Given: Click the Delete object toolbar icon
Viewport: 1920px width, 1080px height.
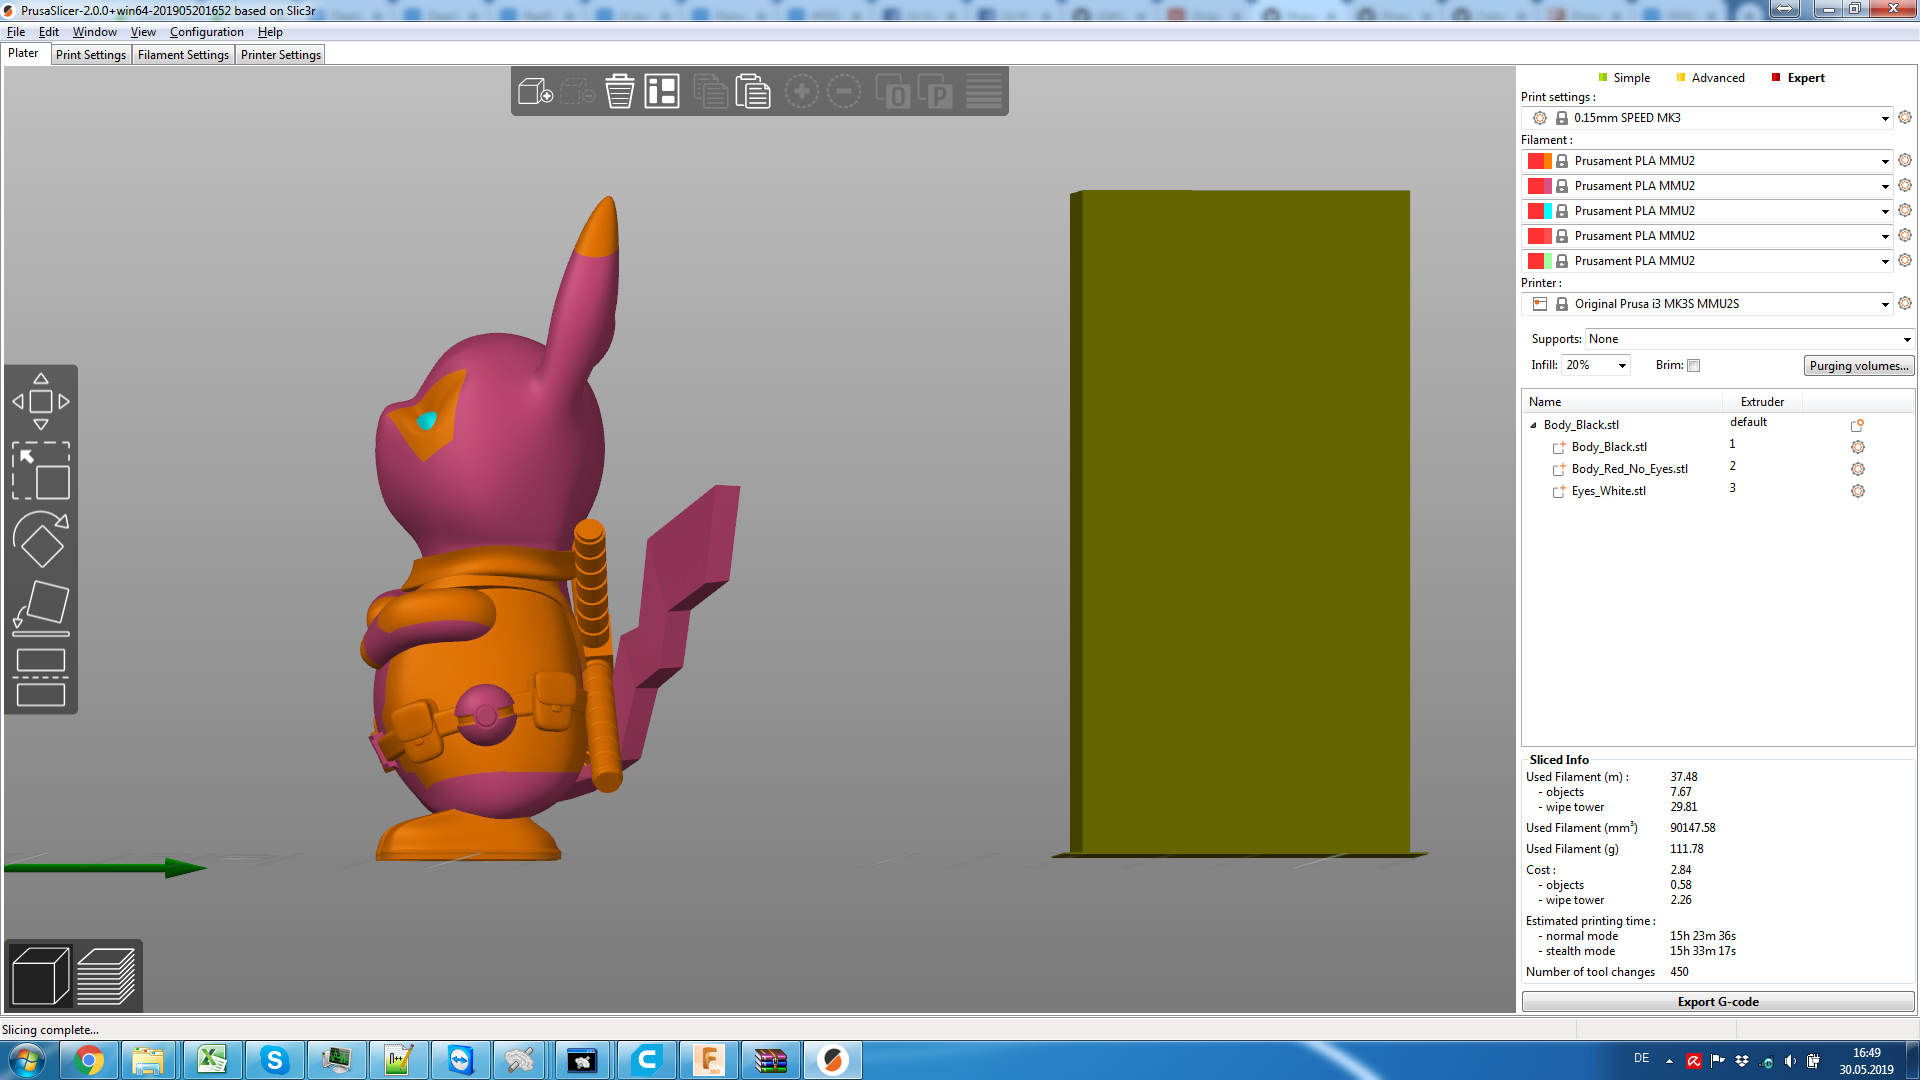Looking at the screenshot, I should 577,92.
